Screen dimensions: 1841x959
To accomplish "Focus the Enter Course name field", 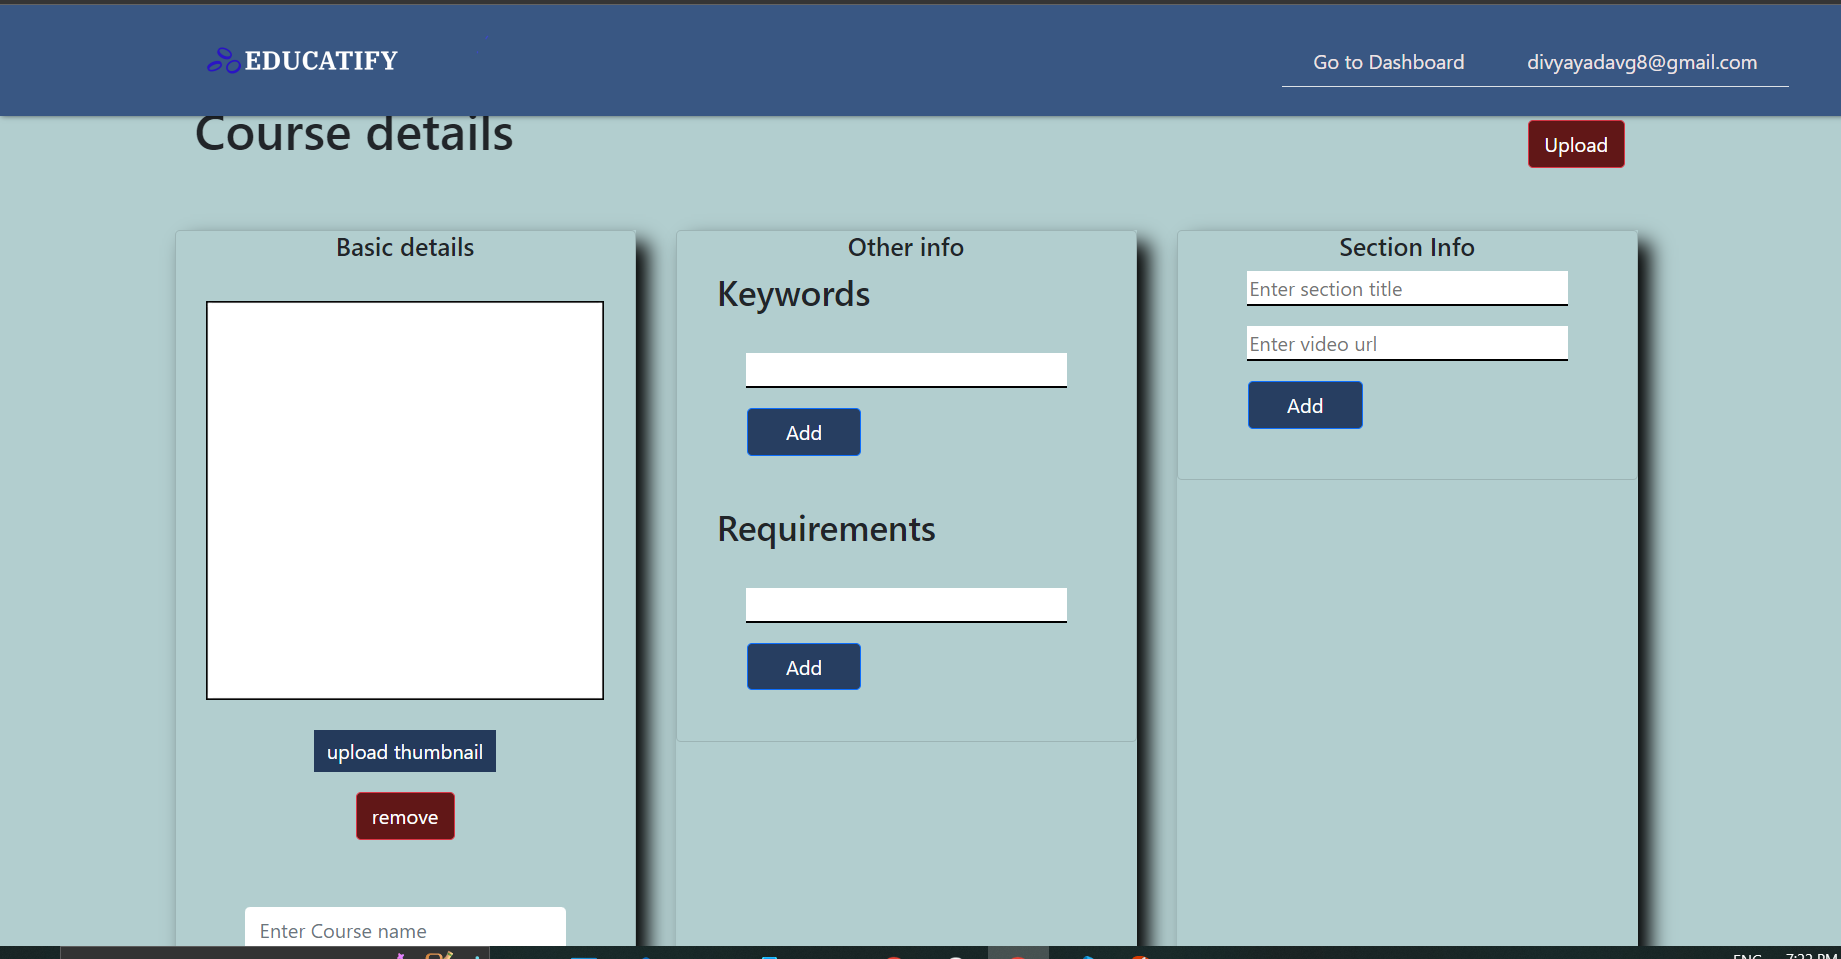I will pyautogui.click(x=404, y=931).
